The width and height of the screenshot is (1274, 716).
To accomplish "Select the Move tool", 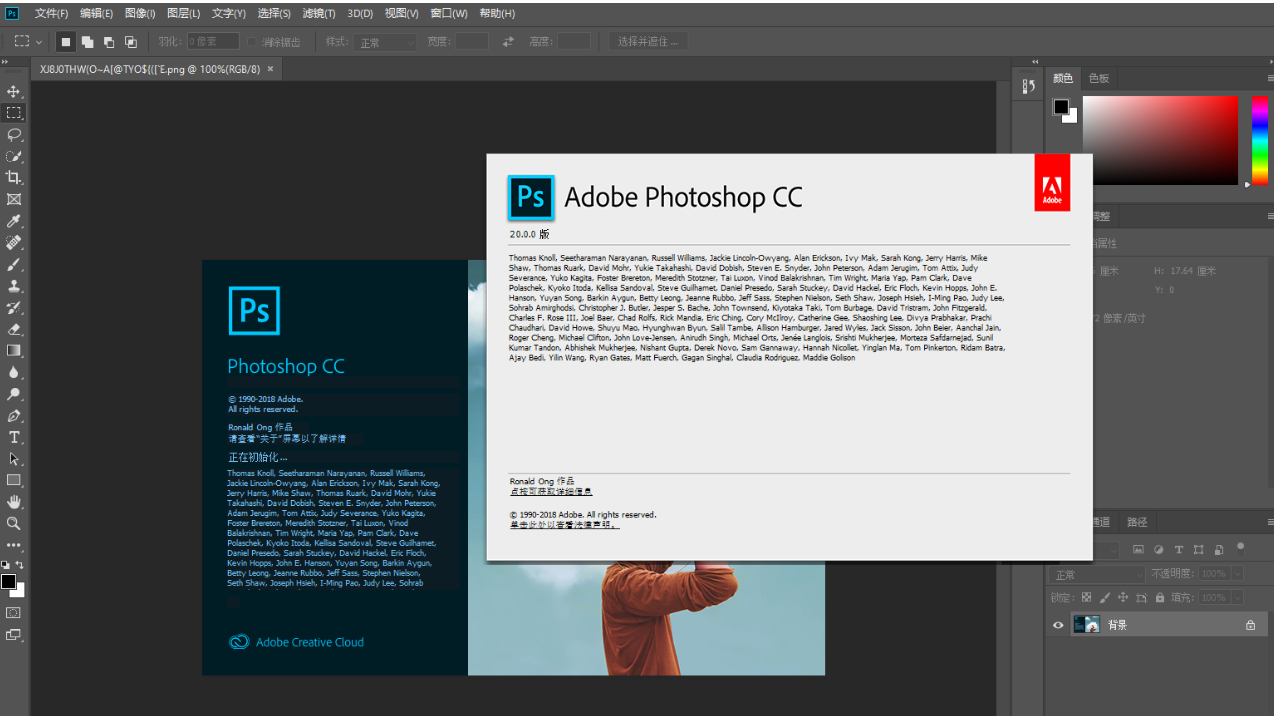I will click(x=14, y=91).
